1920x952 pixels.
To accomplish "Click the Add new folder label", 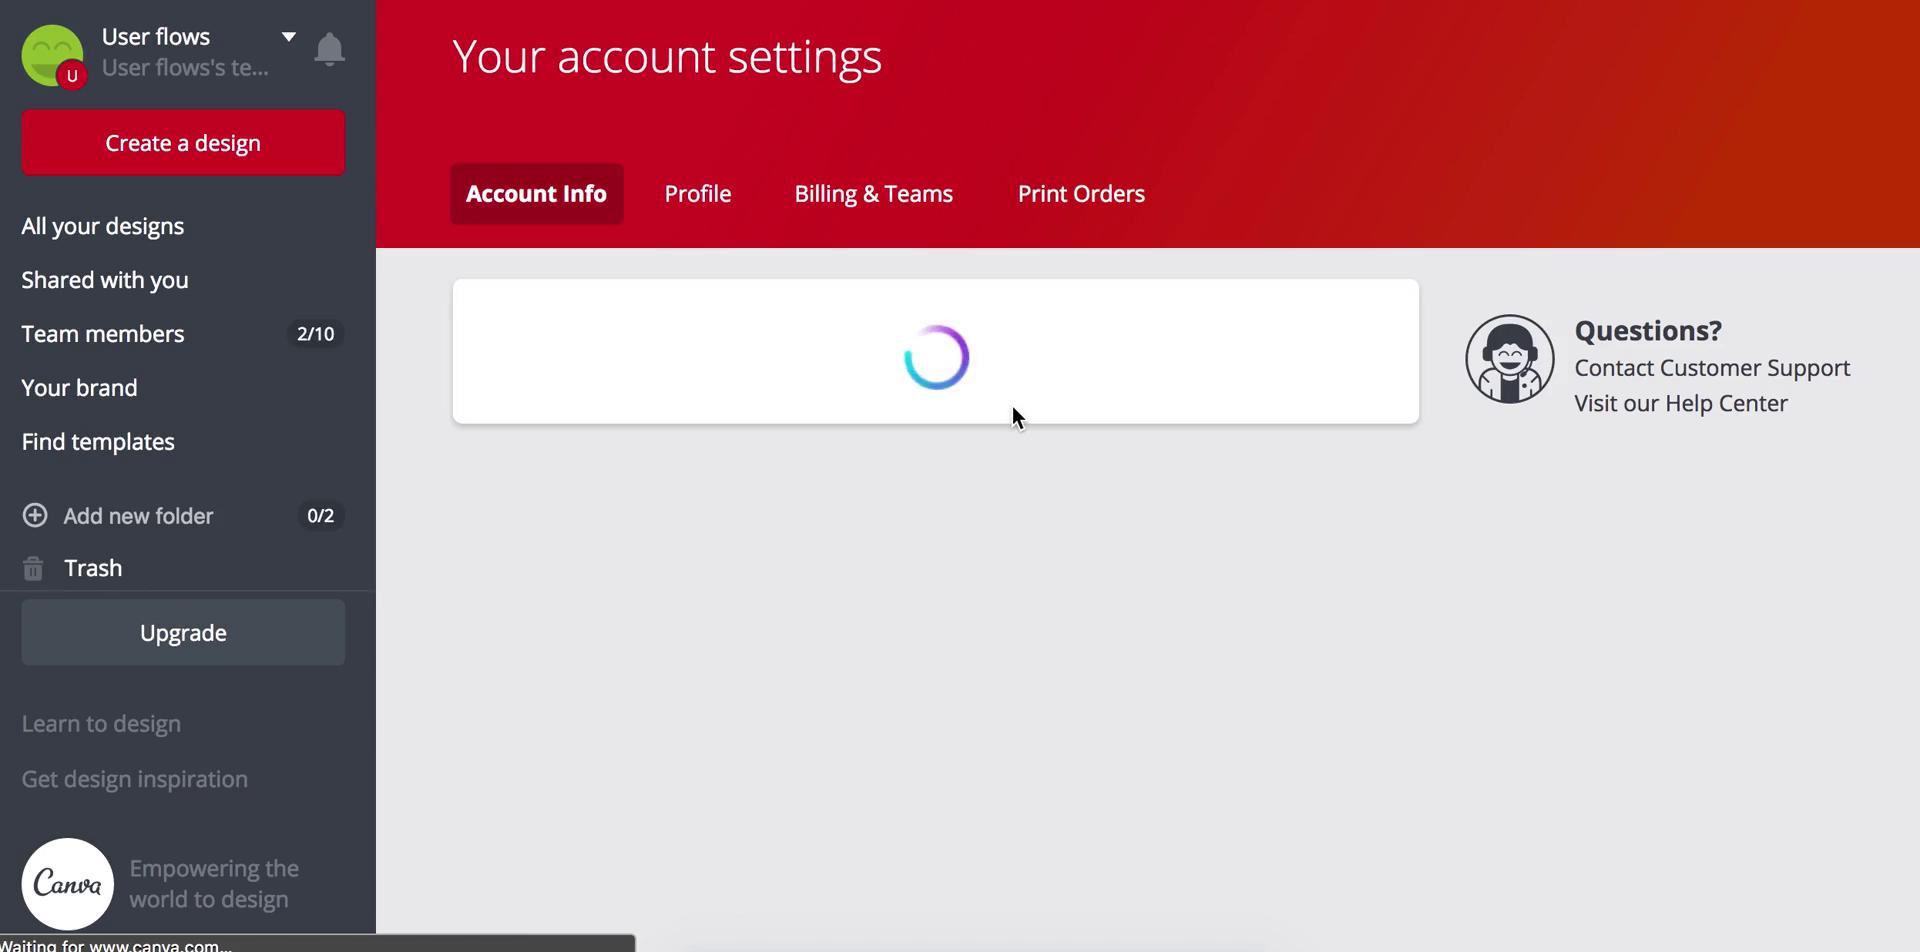I will pos(138,516).
